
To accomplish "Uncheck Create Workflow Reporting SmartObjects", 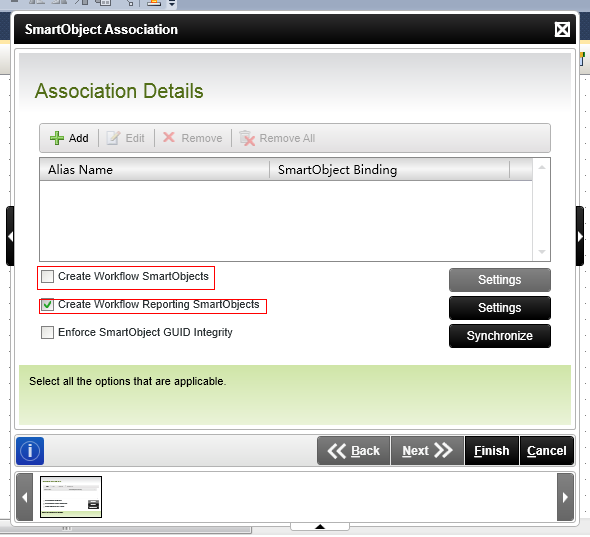I will pos(47,304).
